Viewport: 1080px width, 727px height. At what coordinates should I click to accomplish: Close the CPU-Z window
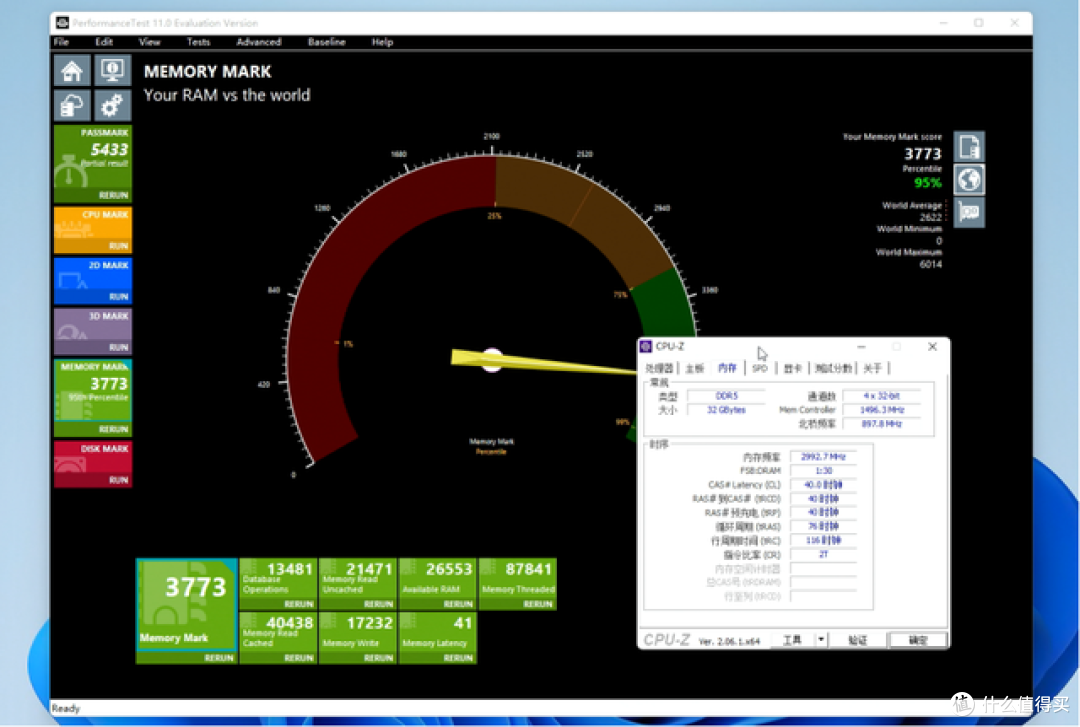[932, 347]
